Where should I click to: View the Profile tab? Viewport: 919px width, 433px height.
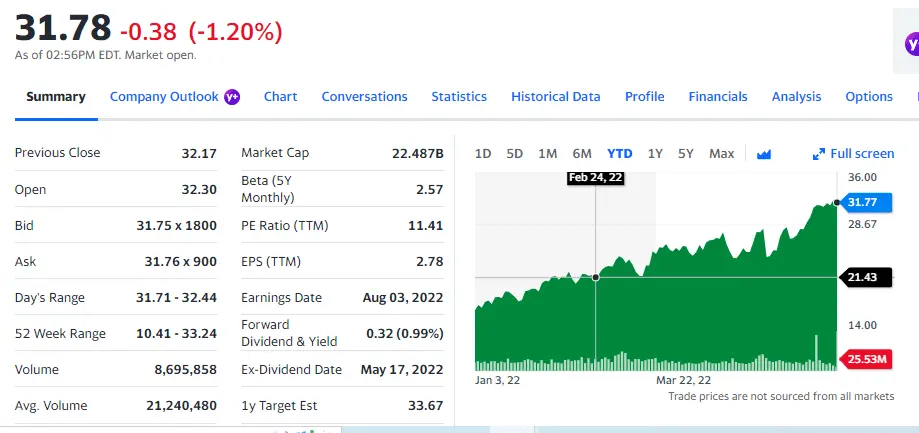[644, 97]
